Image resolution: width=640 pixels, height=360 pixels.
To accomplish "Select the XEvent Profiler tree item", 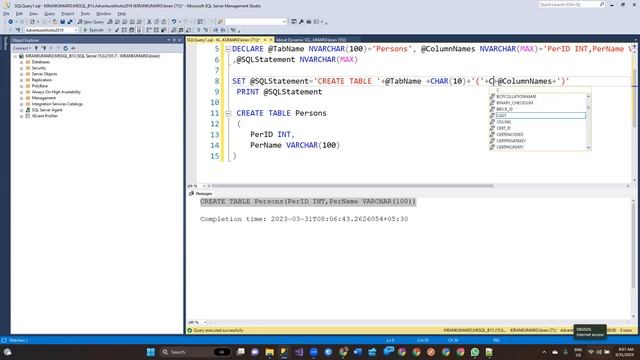I will 44,116.
